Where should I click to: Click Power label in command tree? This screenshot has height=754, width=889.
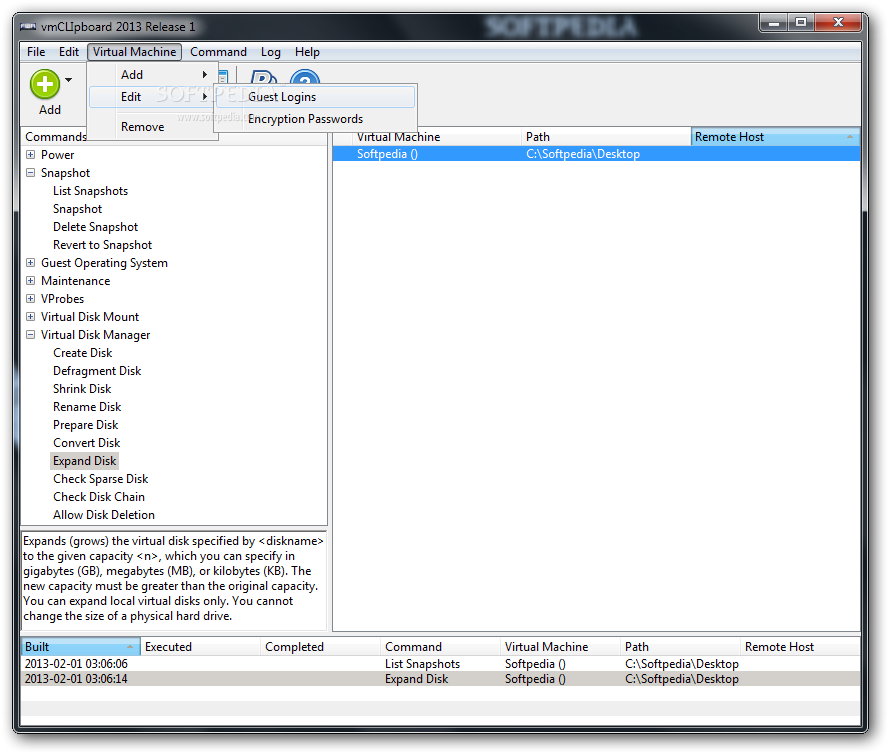pyautogui.click(x=57, y=155)
